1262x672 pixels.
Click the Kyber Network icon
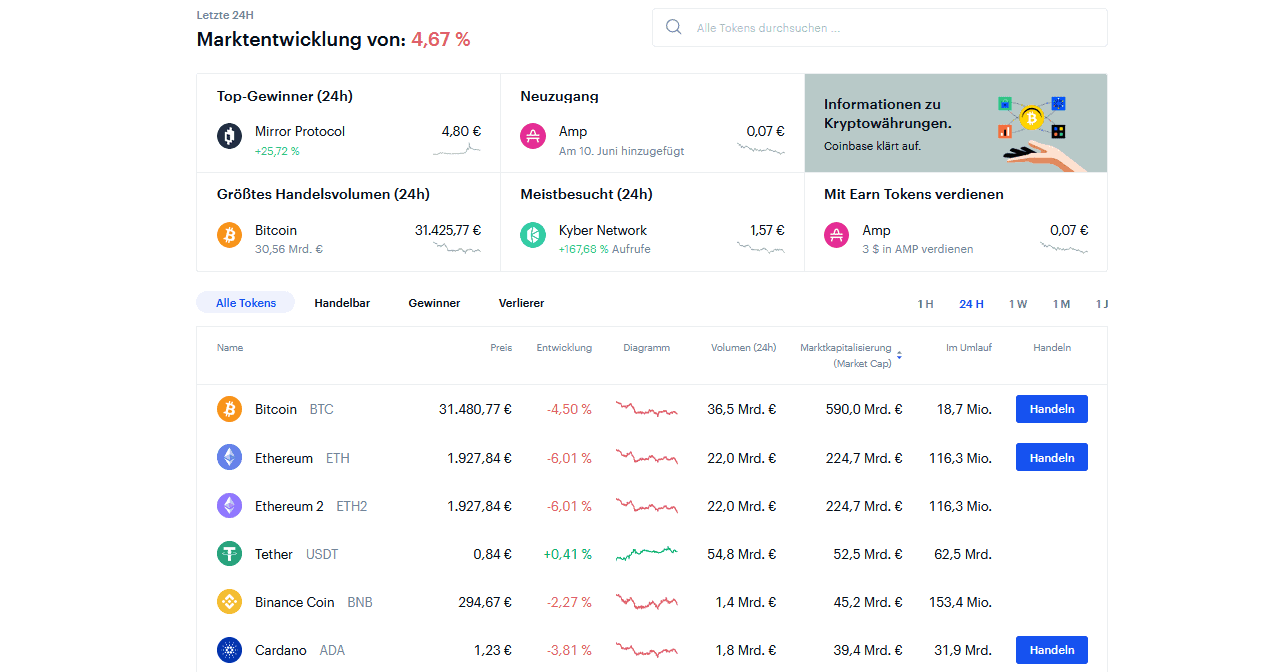(533, 235)
